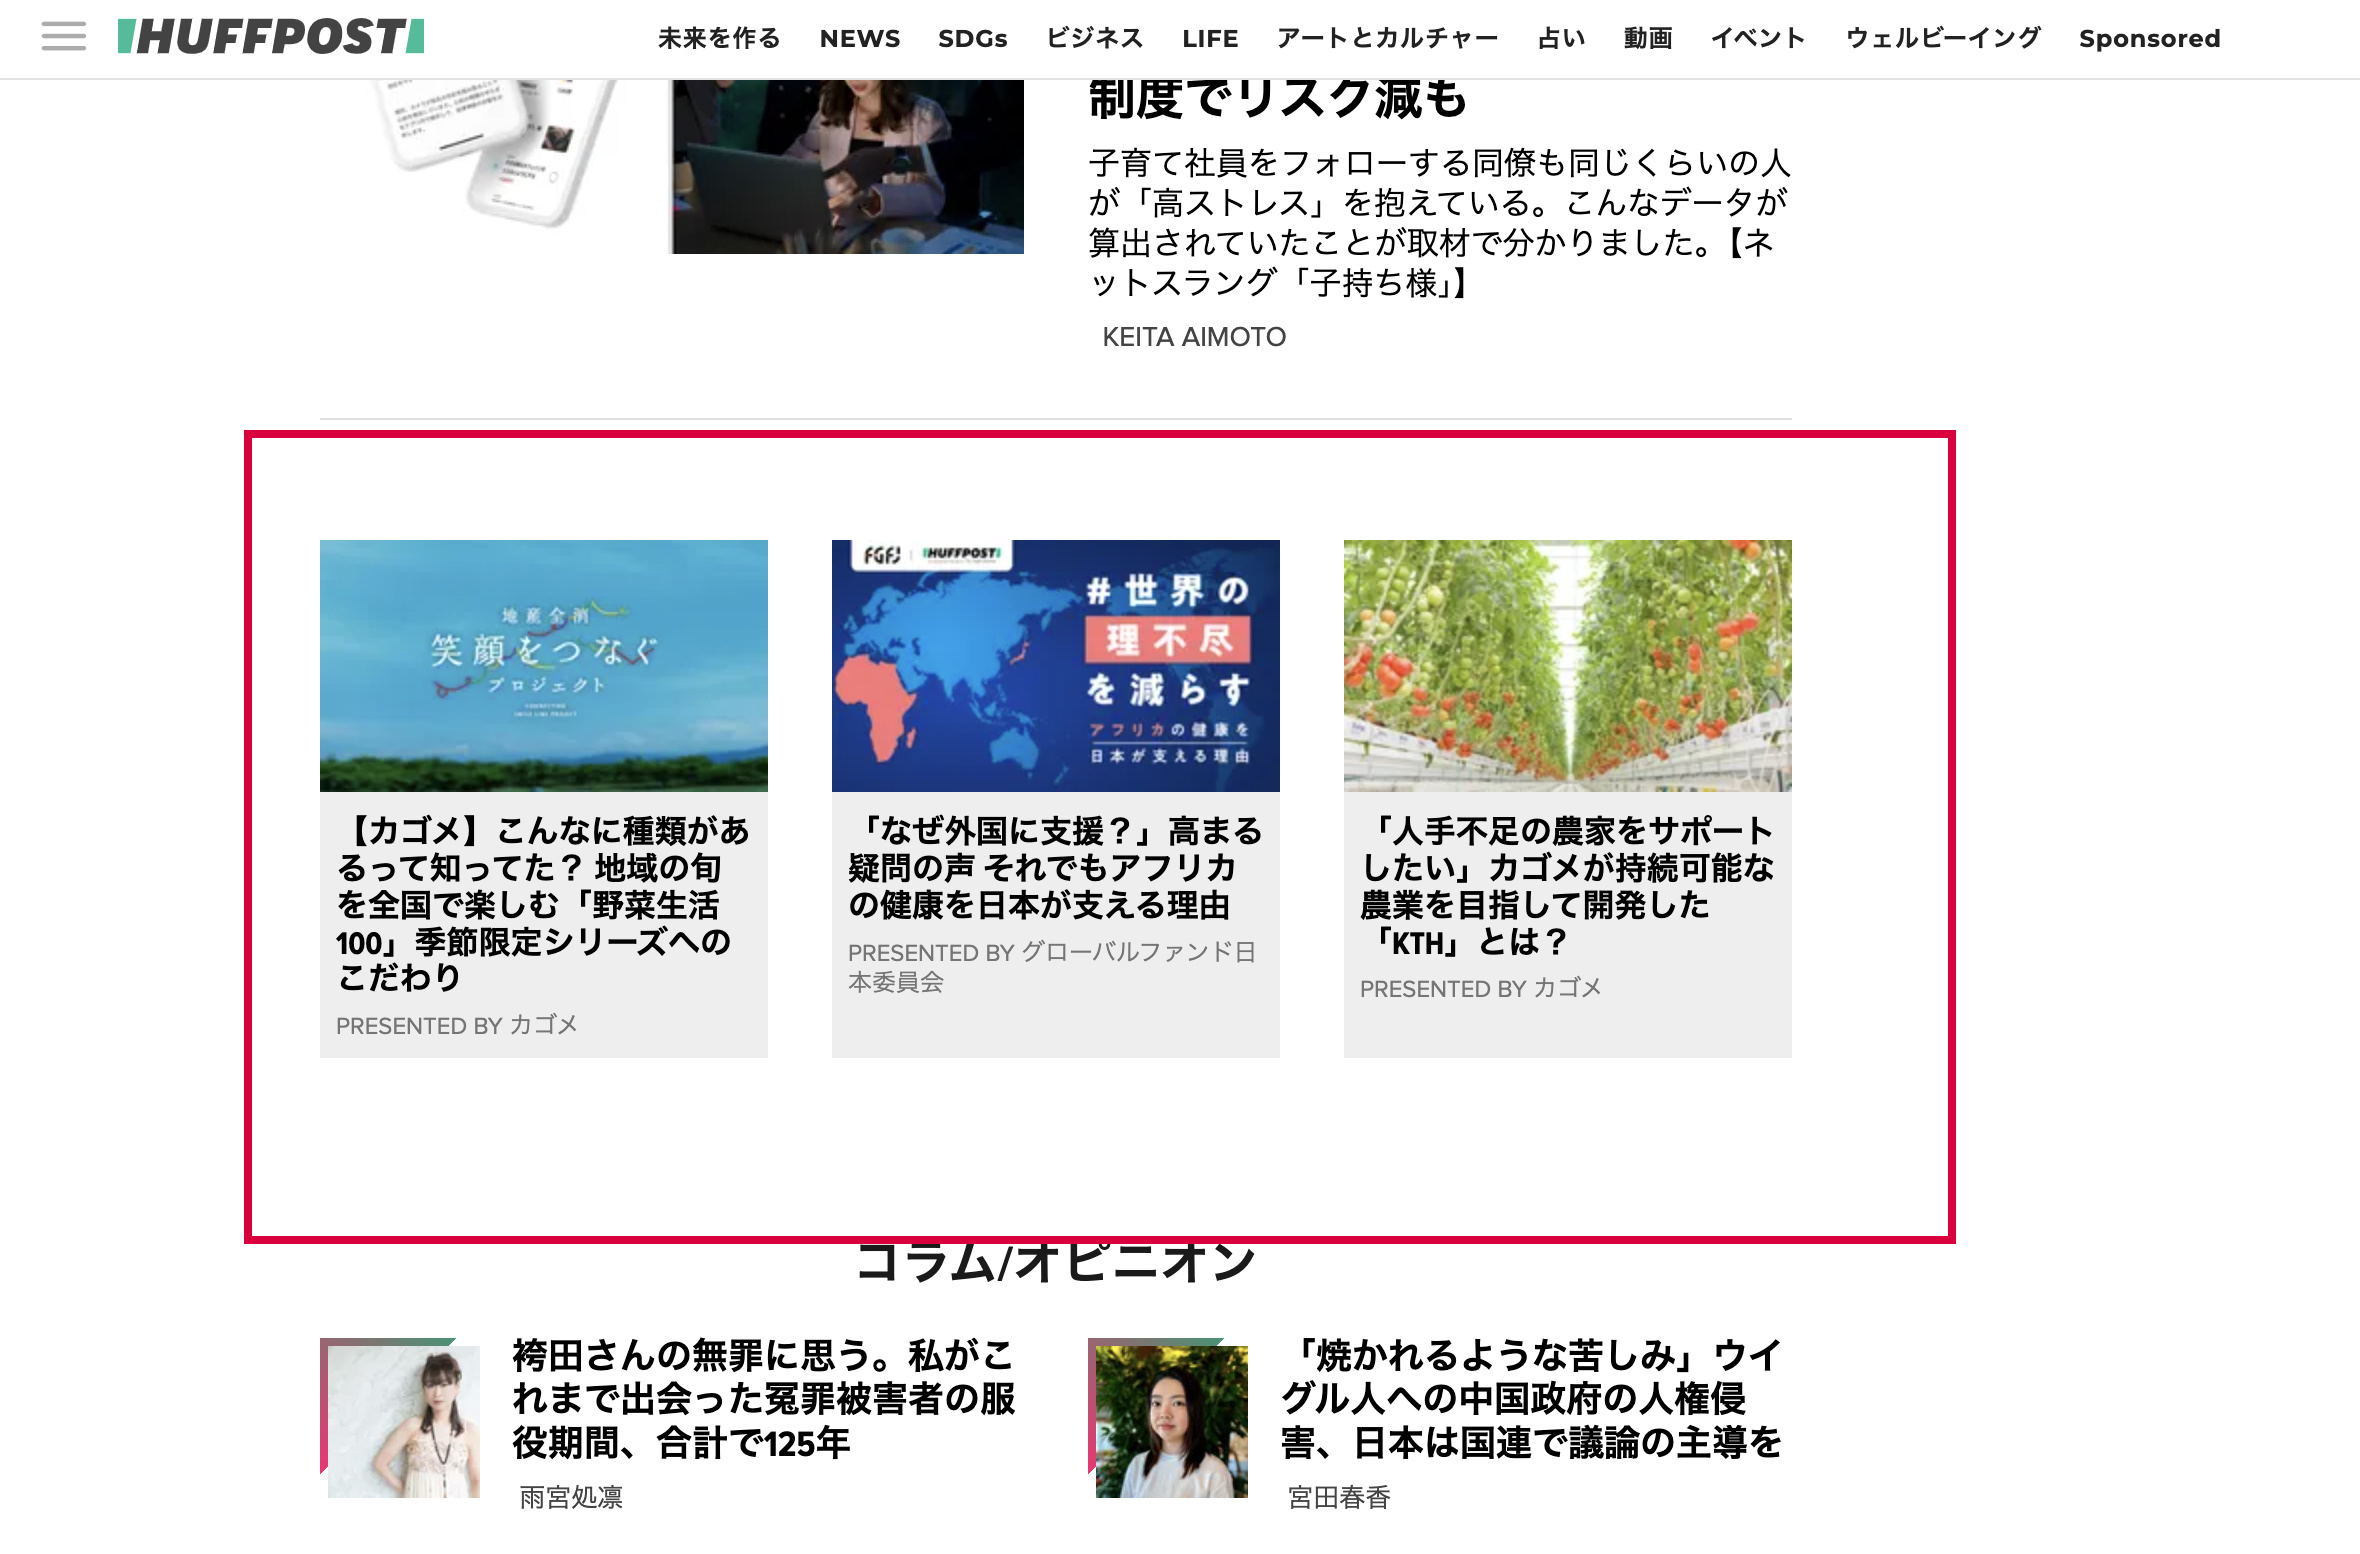The height and width of the screenshot is (1554, 2360).
Task: Open author KEITA AIMOTO link
Action: coord(1194,337)
